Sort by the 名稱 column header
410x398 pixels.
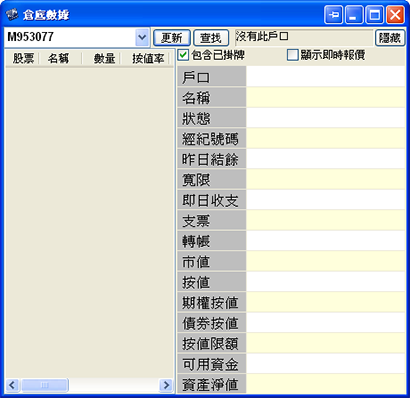[x=60, y=59]
